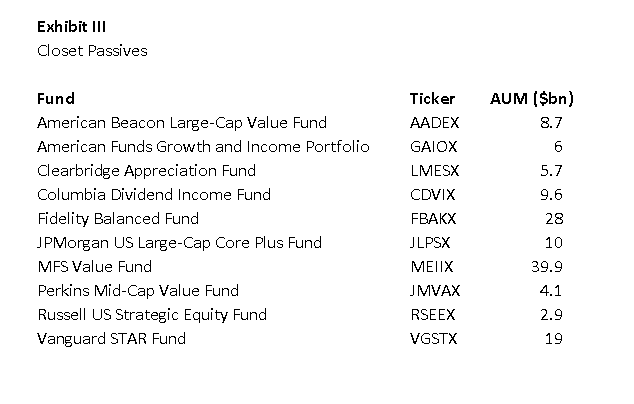Select American Funds Growth and Income Portfolio
634x404 pixels.
pos(203,147)
